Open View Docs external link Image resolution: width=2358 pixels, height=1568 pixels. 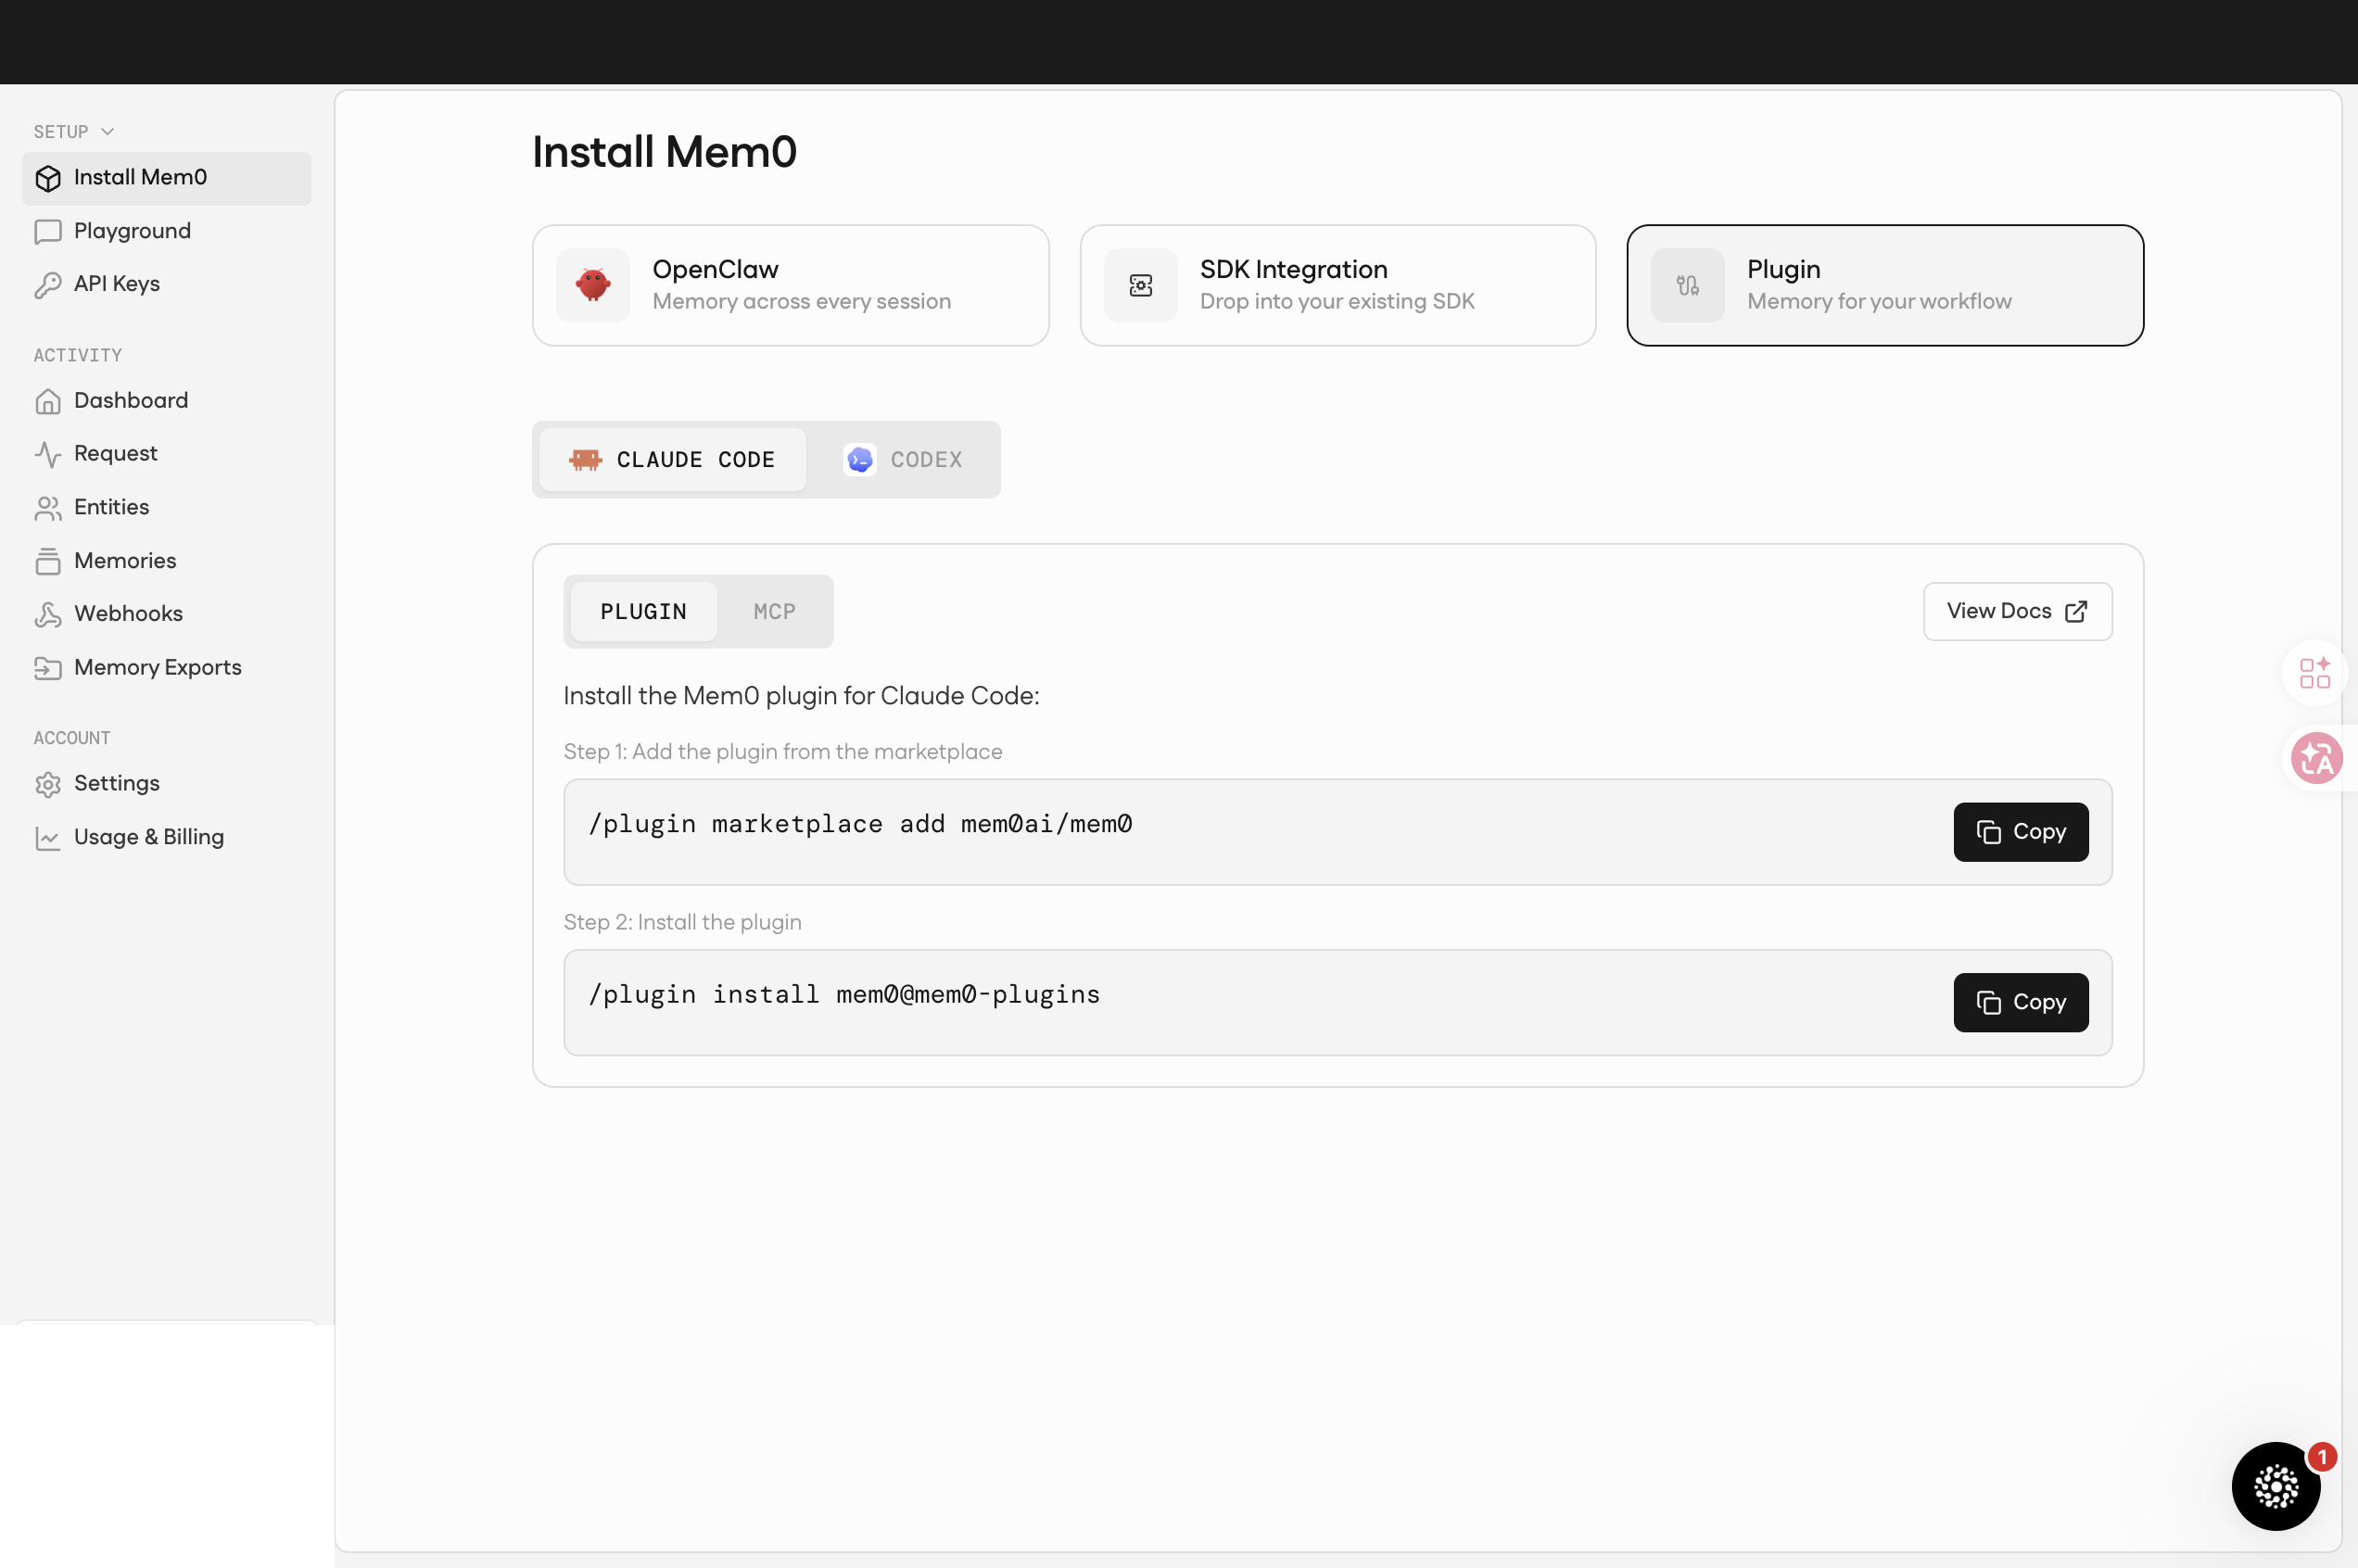click(2017, 611)
